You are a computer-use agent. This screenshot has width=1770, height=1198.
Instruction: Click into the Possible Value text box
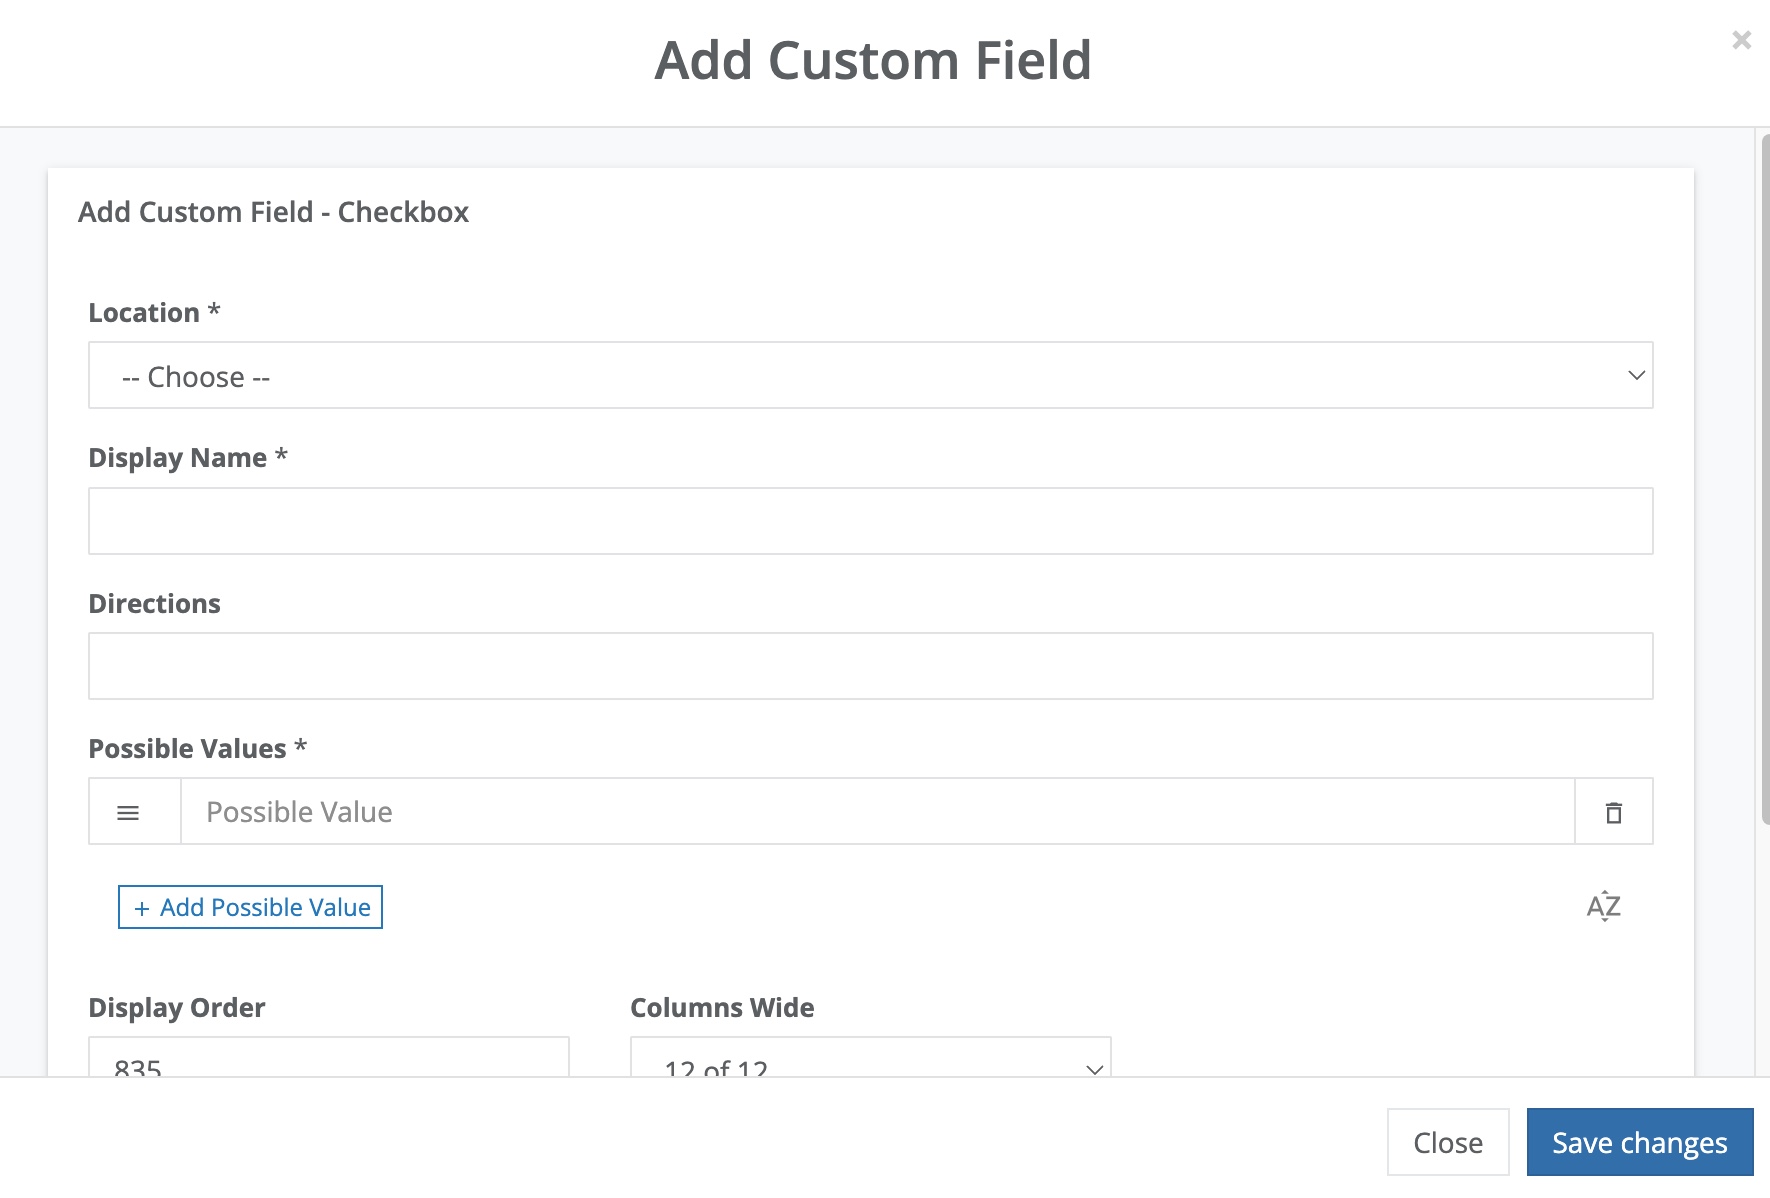877,812
